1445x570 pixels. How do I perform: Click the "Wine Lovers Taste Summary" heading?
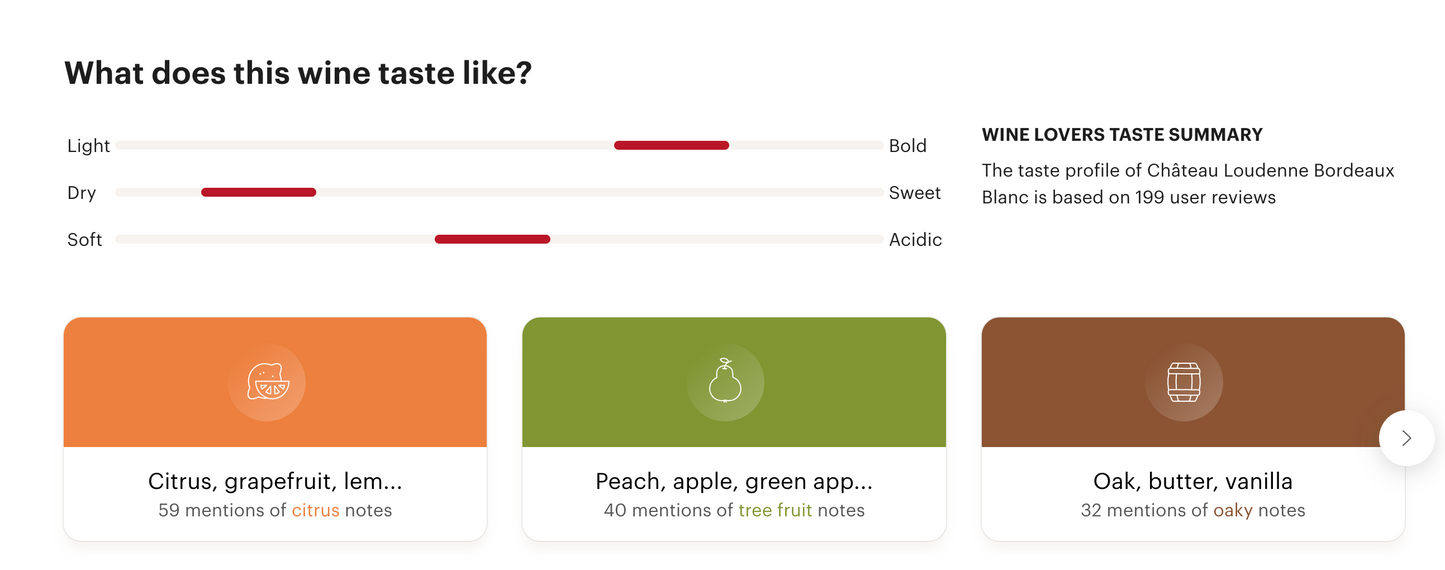pos(1122,135)
